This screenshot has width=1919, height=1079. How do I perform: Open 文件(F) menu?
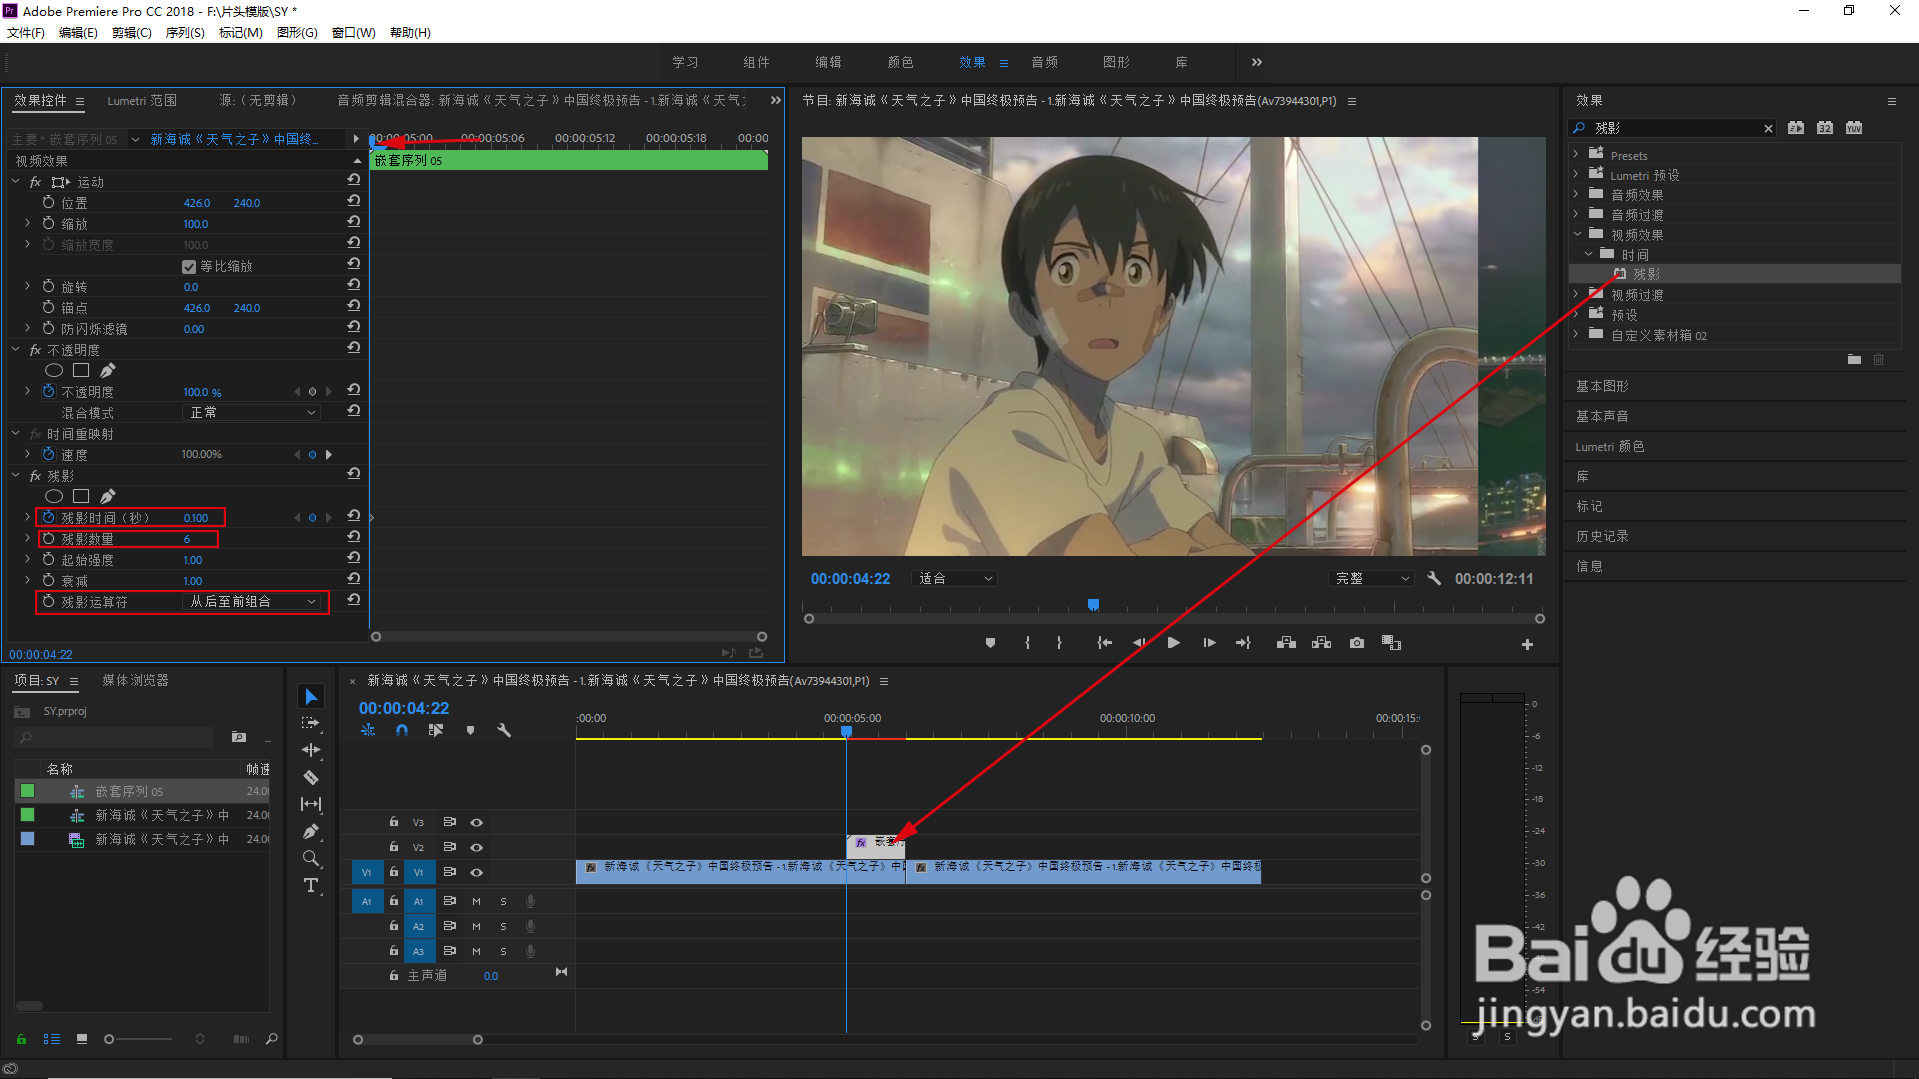click(26, 32)
